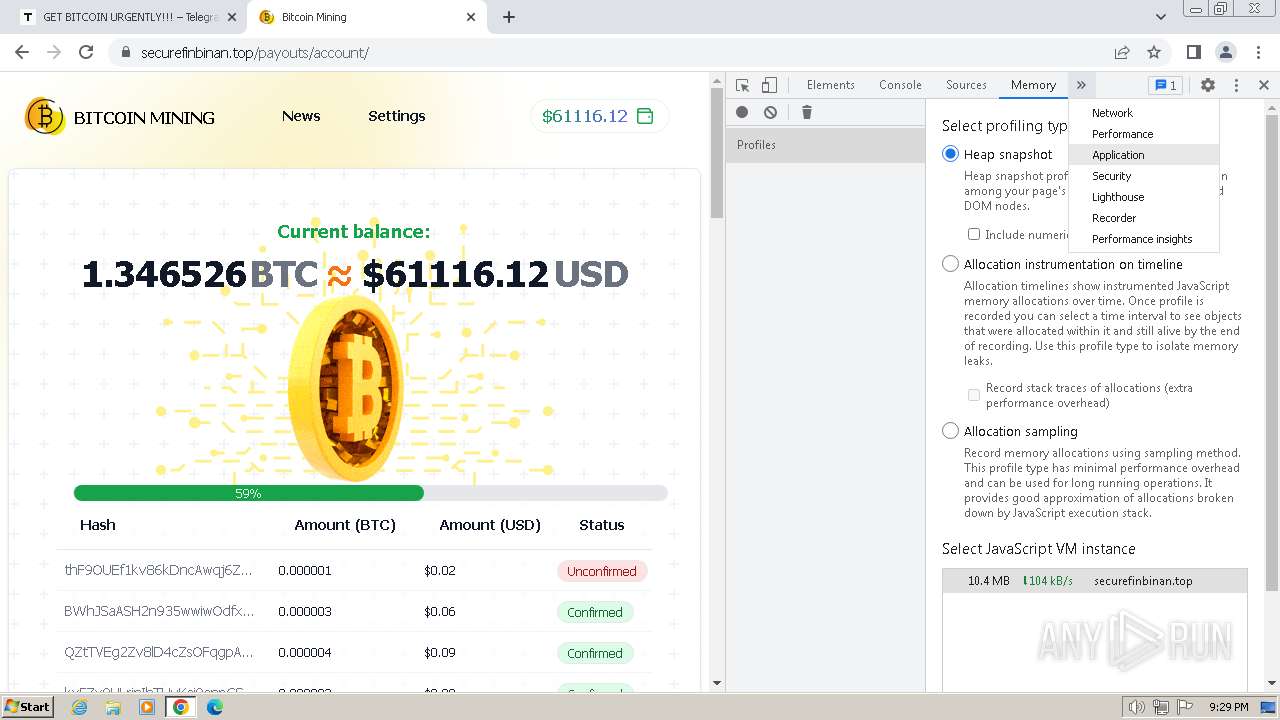The height and width of the screenshot is (720, 1280).
Task: Click the share page icon
Action: (1122, 52)
